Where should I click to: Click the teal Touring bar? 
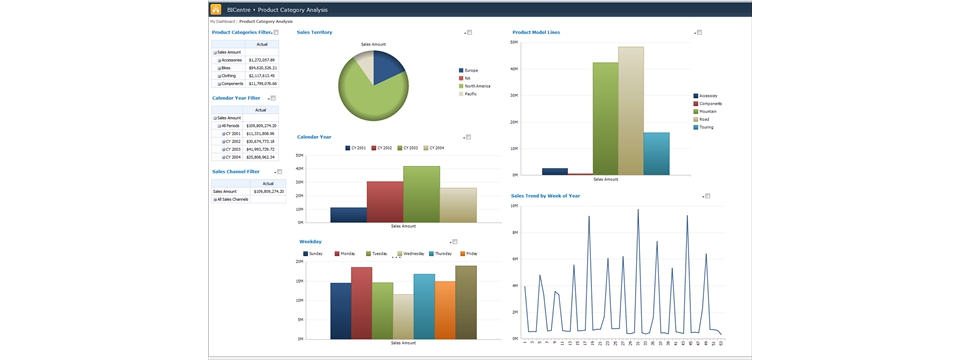(x=656, y=154)
